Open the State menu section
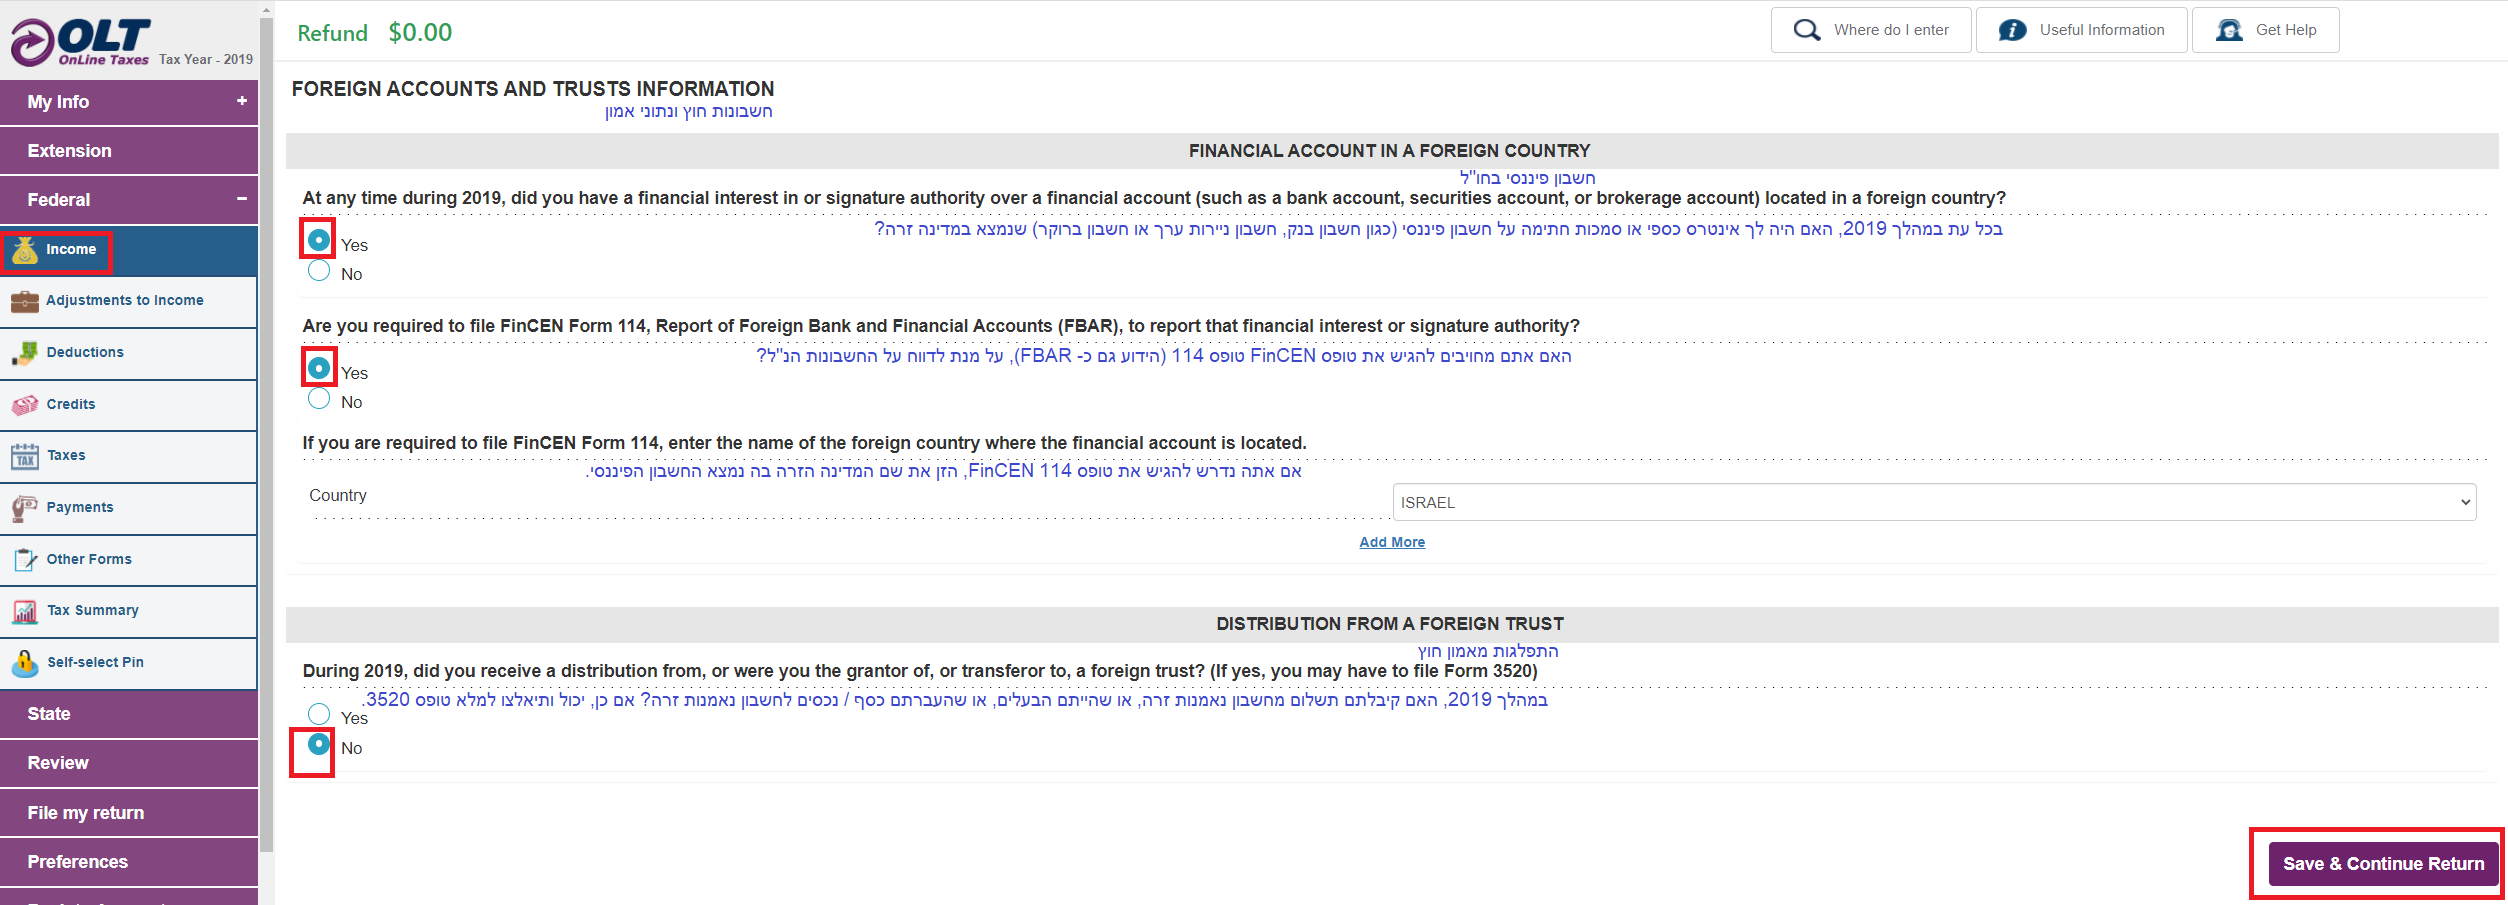Image resolution: width=2508 pixels, height=905 pixels. (129, 714)
